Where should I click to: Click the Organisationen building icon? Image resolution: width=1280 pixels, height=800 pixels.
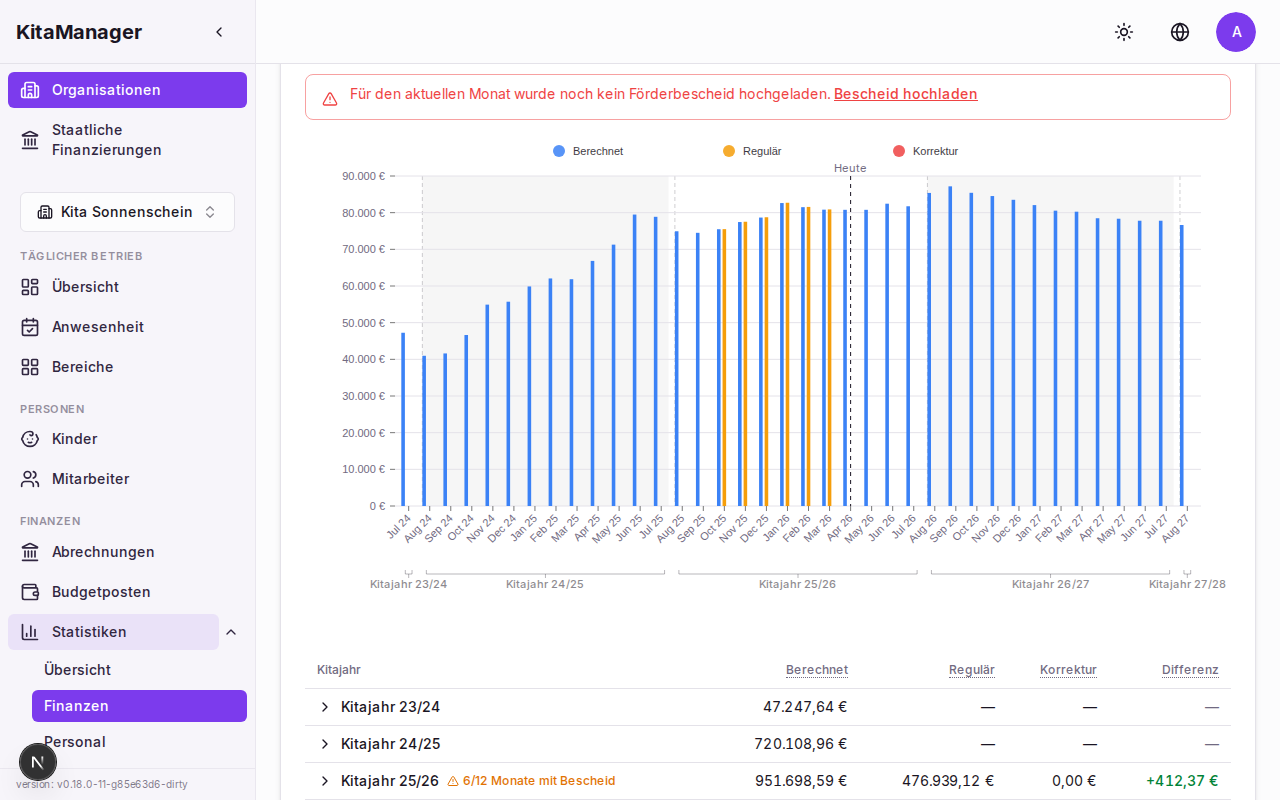click(x=30, y=90)
